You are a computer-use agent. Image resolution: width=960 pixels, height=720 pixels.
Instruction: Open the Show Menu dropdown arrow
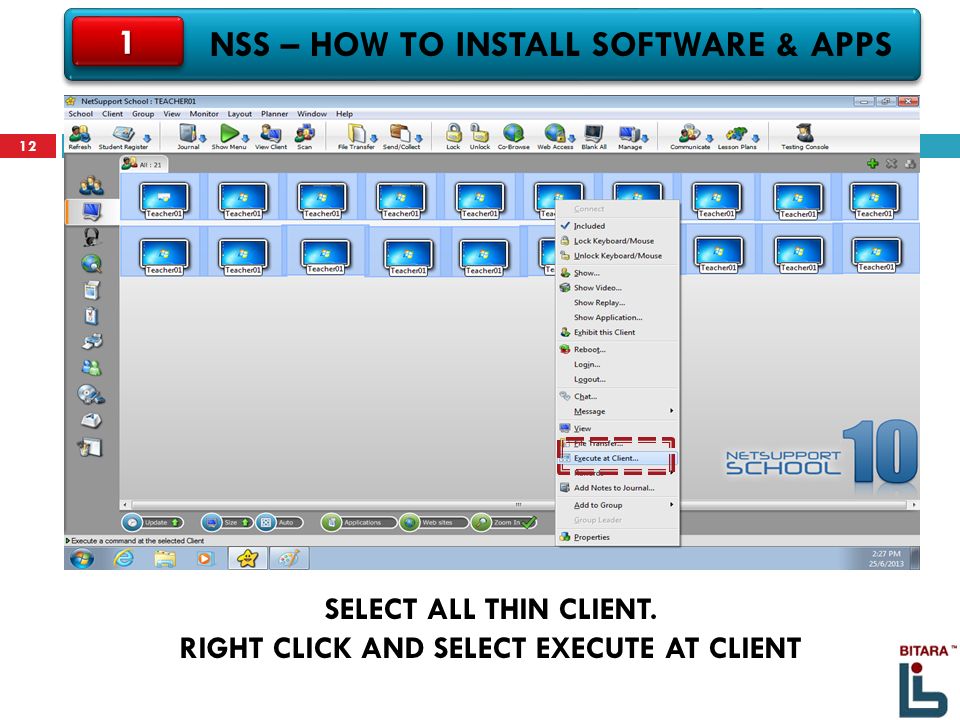(245, 138)
